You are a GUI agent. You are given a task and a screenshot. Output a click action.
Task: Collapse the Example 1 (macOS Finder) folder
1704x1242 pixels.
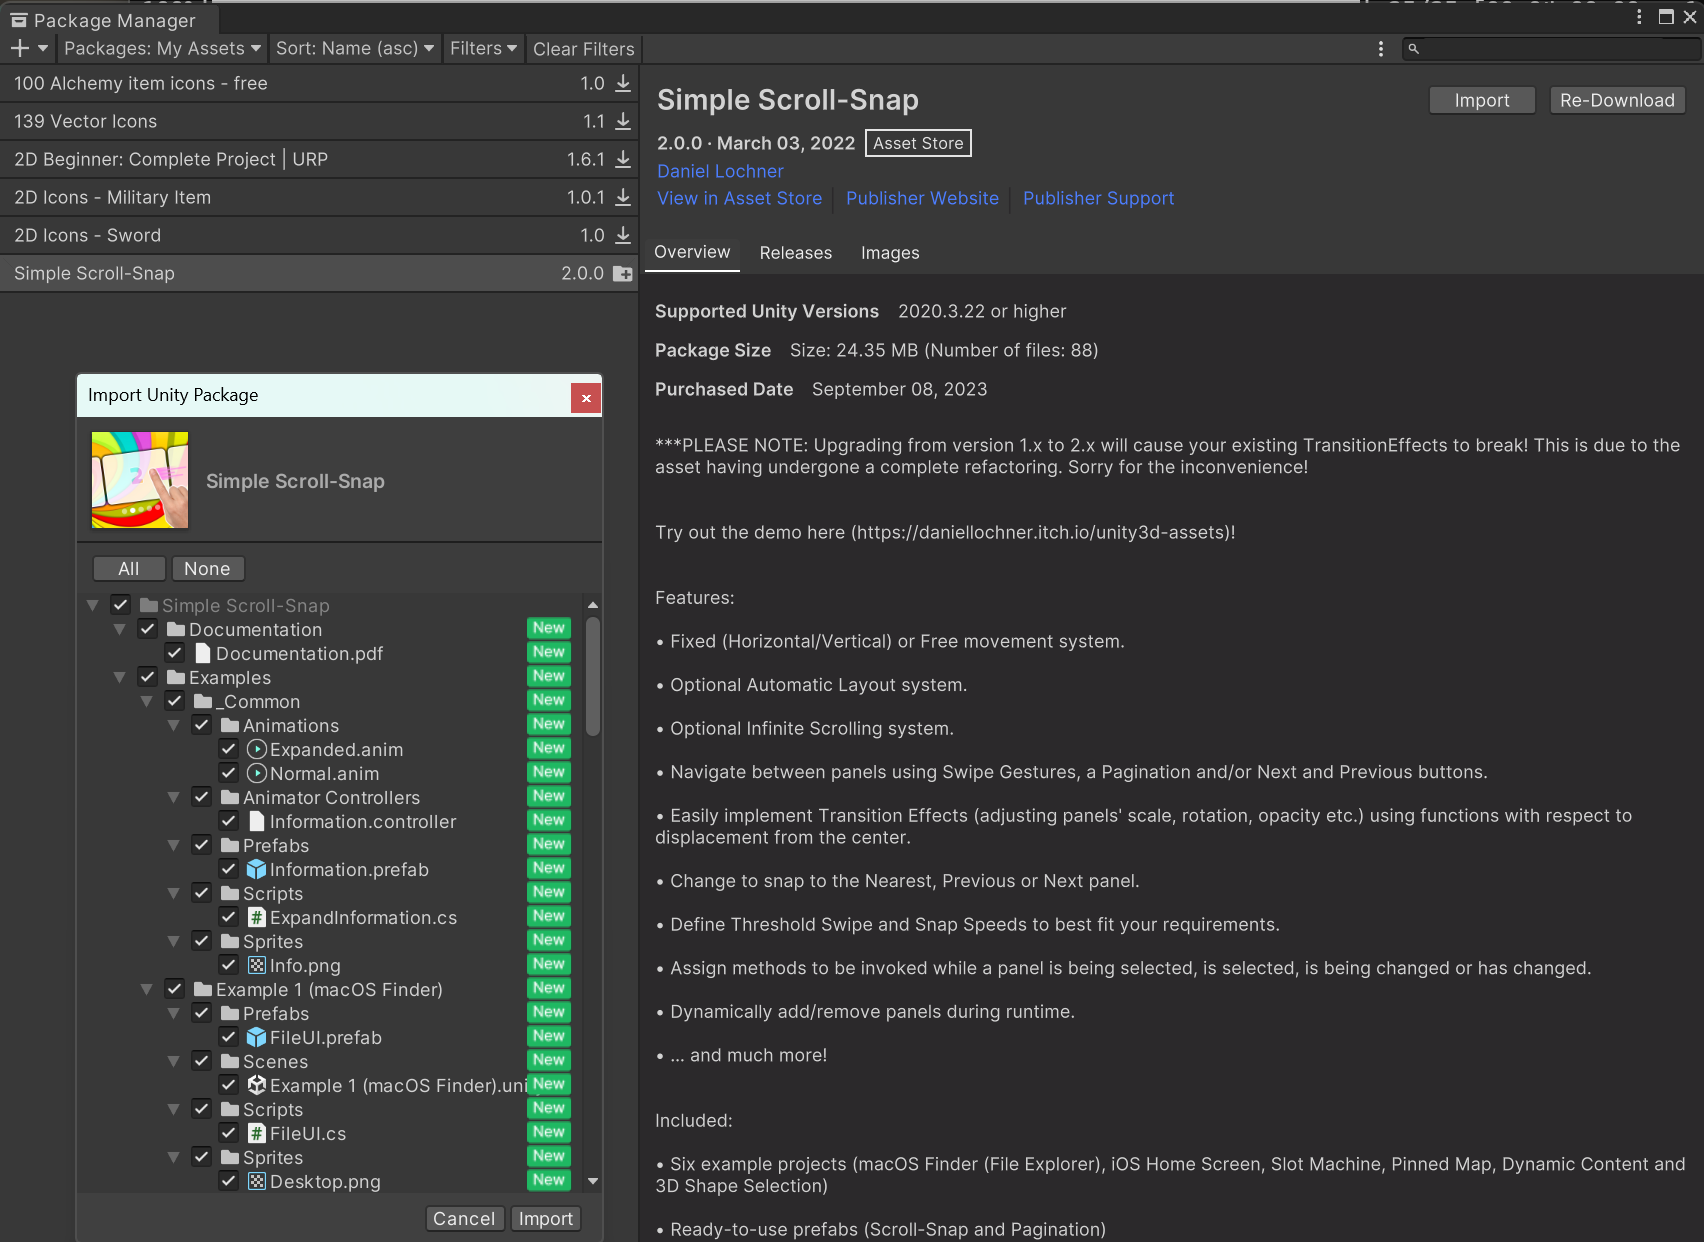147,989
